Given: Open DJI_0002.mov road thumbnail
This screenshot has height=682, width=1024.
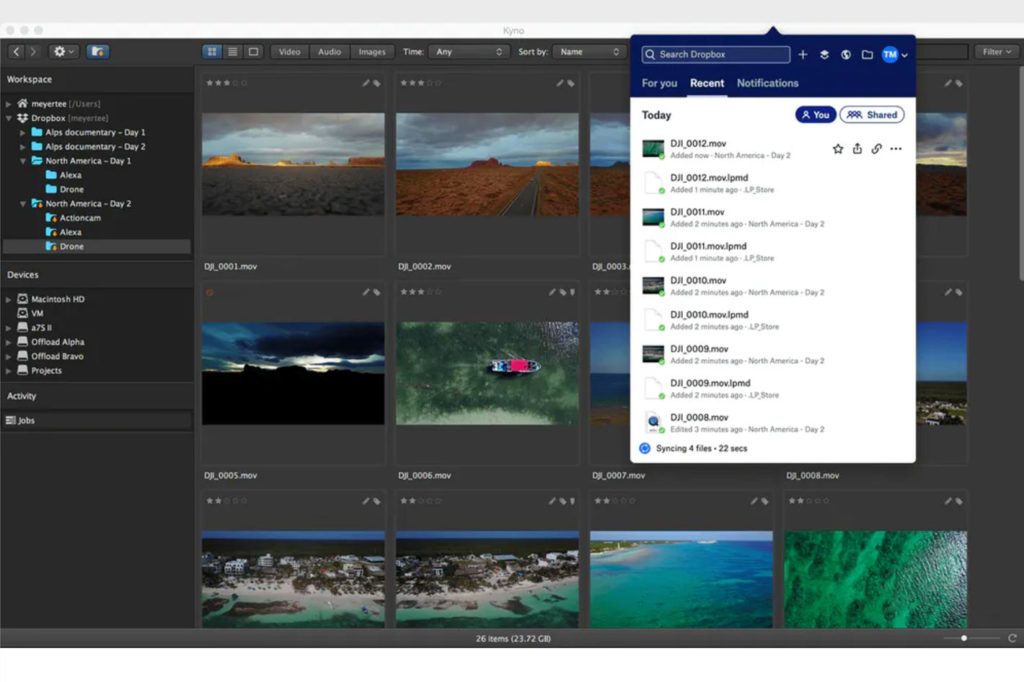Looking at the screenshot, I should coord(487,164).
